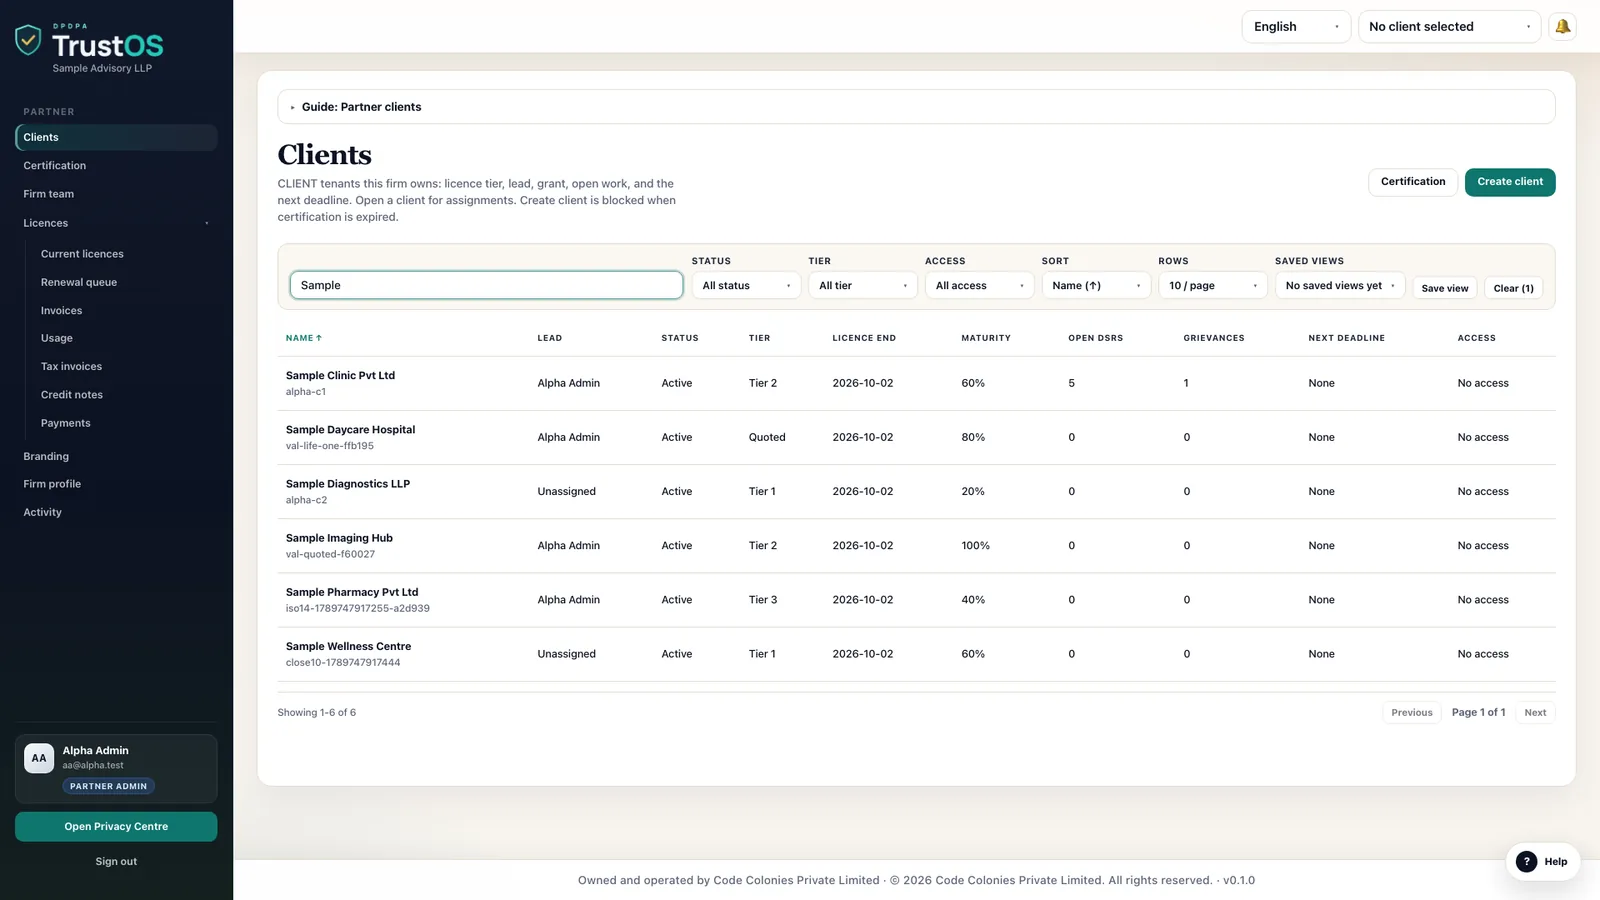Screen dimensions: 1600x900
Task: Open Firm team in the sidebar
Action: (x=116, y=194)
